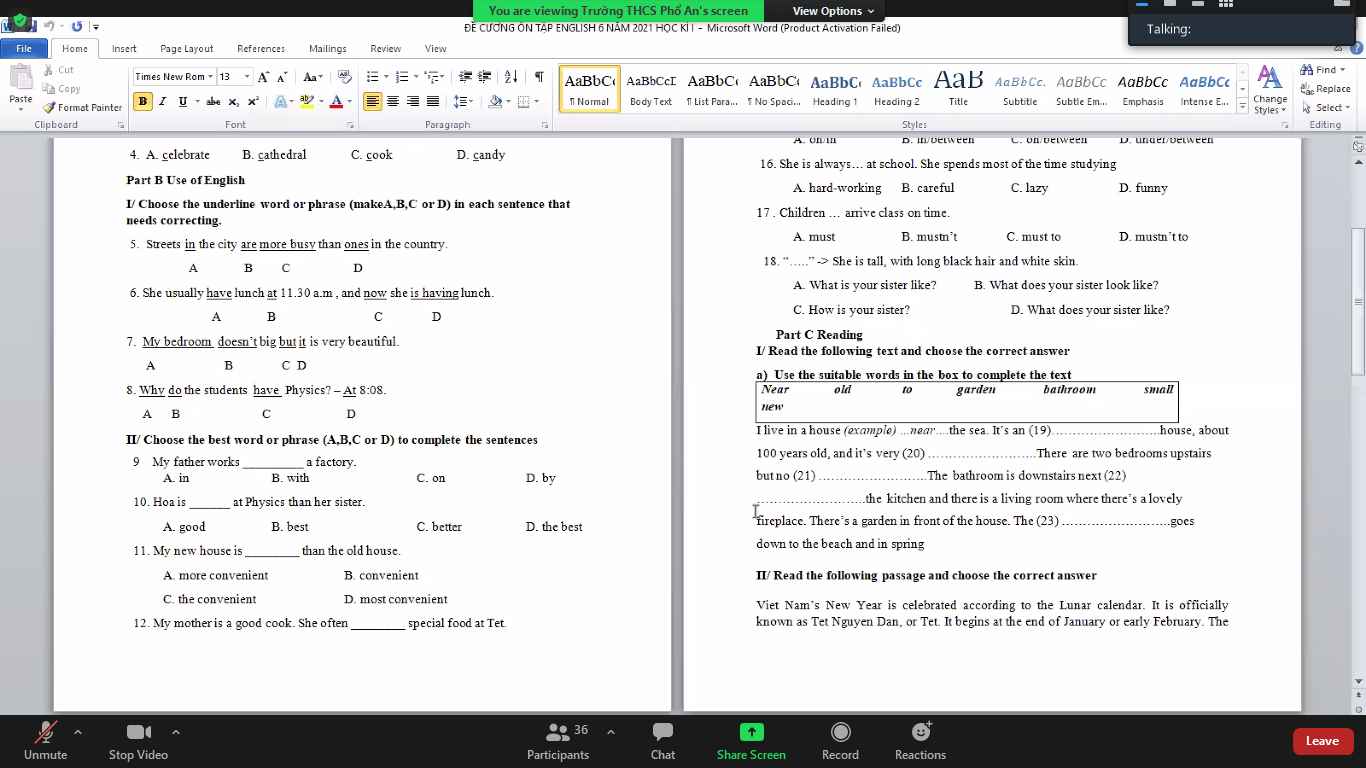Image resolution: width=1366 pixels, height=768 pixels.
Task: Leave the Zoom meeting
Action: pyautogui.click(x=1322, y=741)
